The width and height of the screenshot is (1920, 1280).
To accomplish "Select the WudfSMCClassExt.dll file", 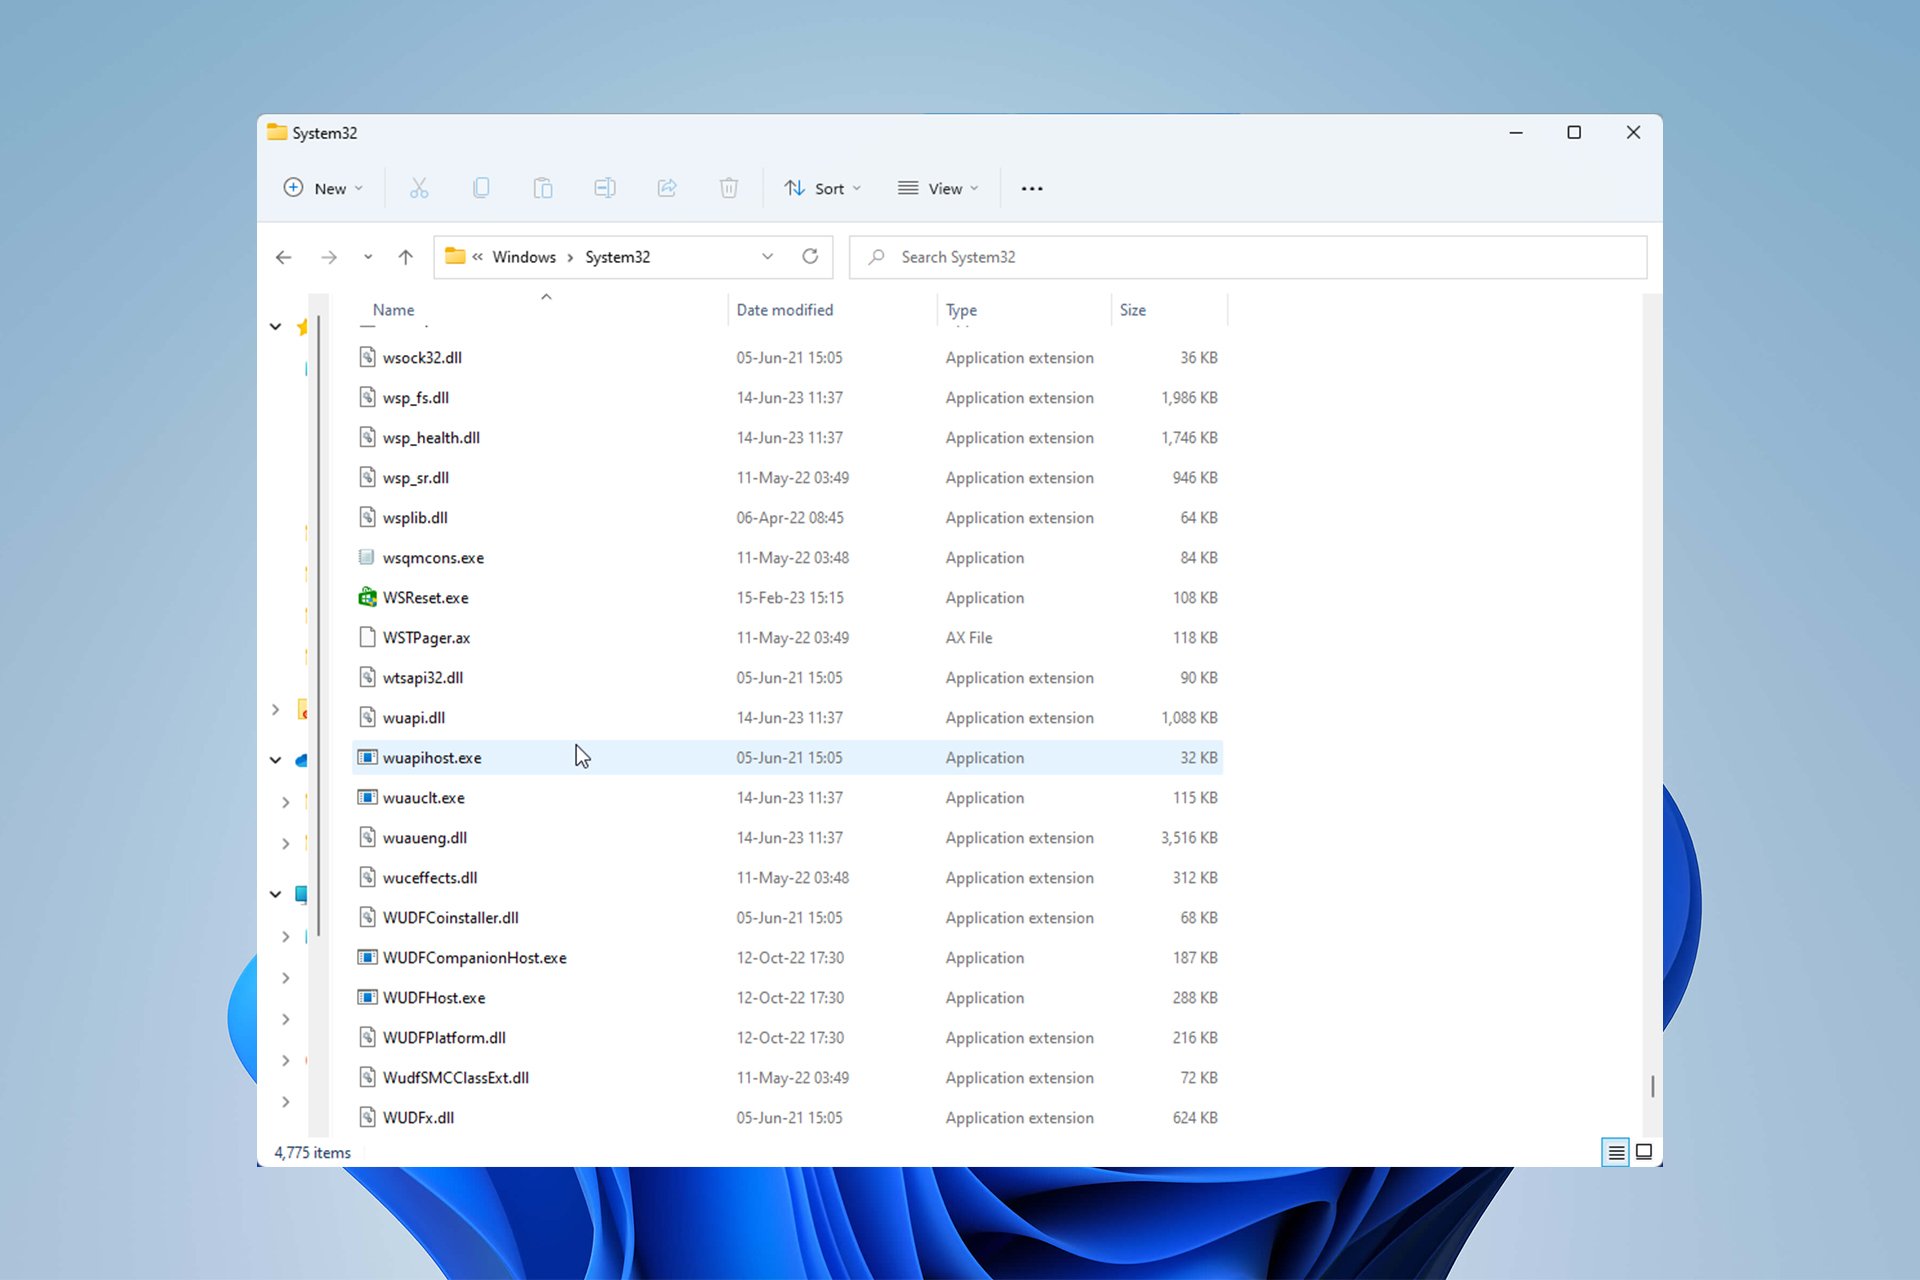I will click(788, 1077).
